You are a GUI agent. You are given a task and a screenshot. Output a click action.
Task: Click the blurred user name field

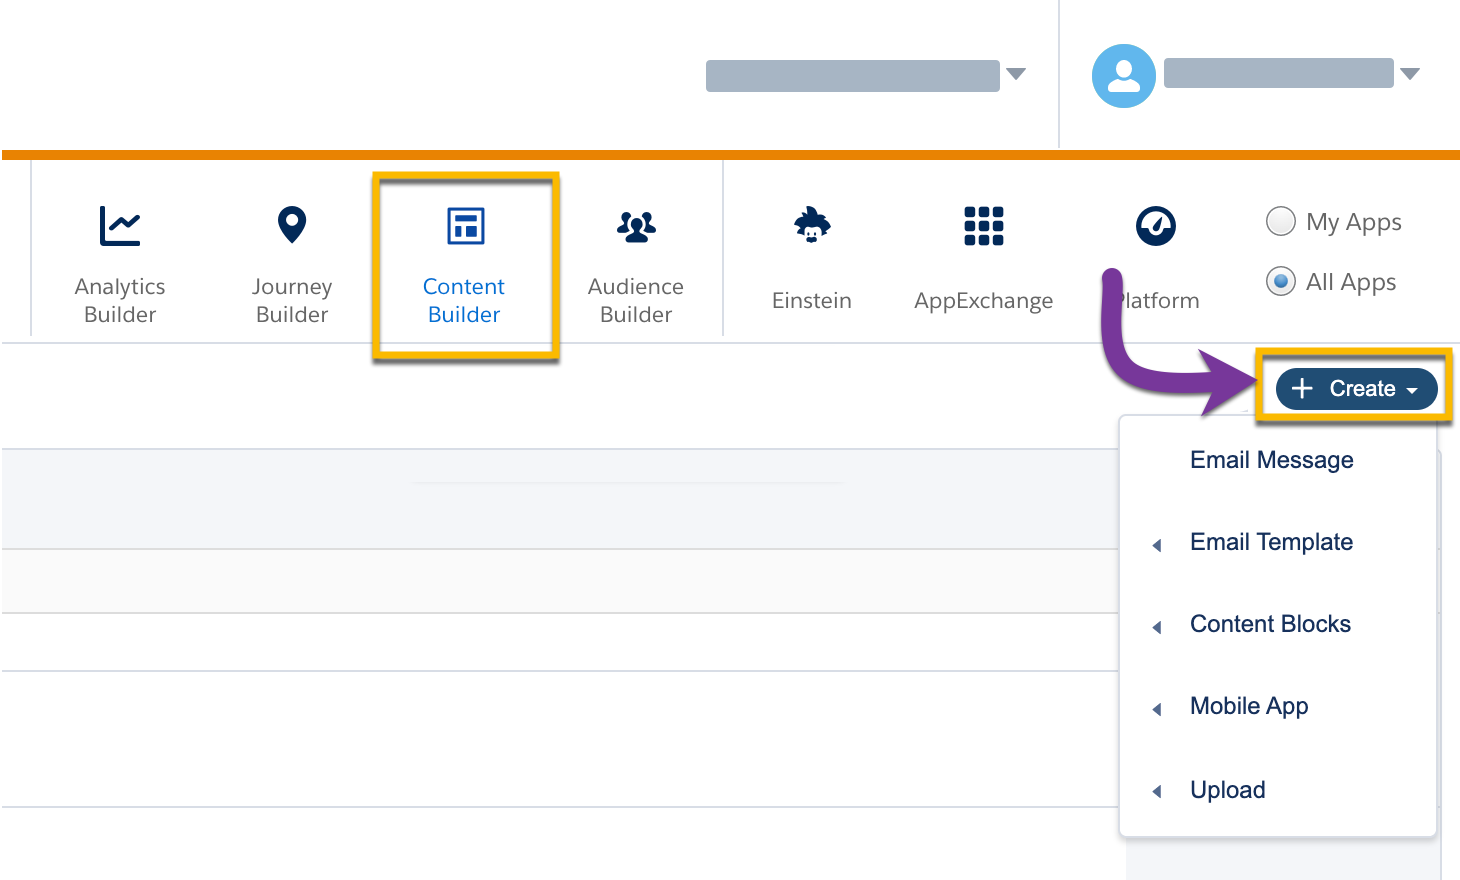[x=1279, y=73]
